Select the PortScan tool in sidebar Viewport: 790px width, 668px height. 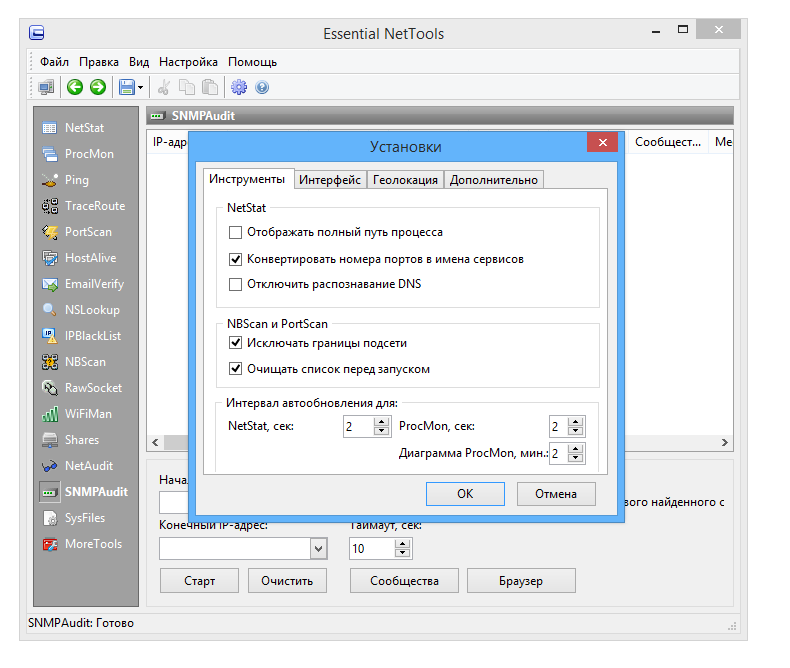click(x=77, y=232)
